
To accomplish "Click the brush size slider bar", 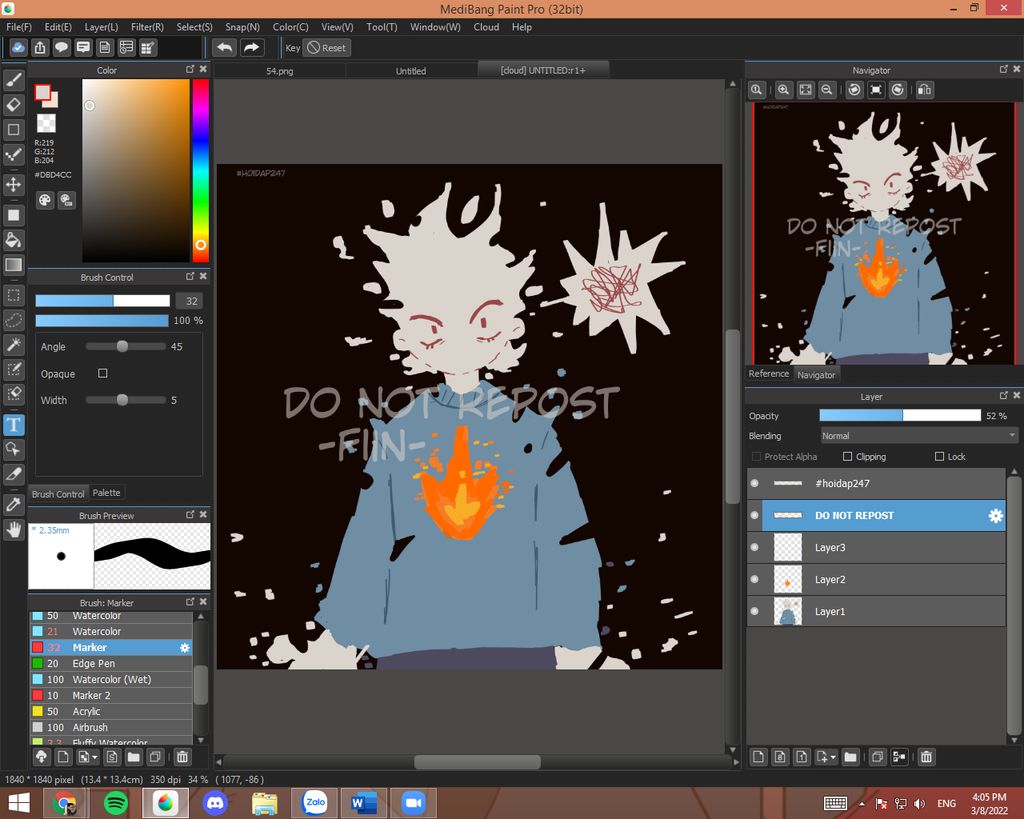I will pyautogui.click(x=103, y=300).
